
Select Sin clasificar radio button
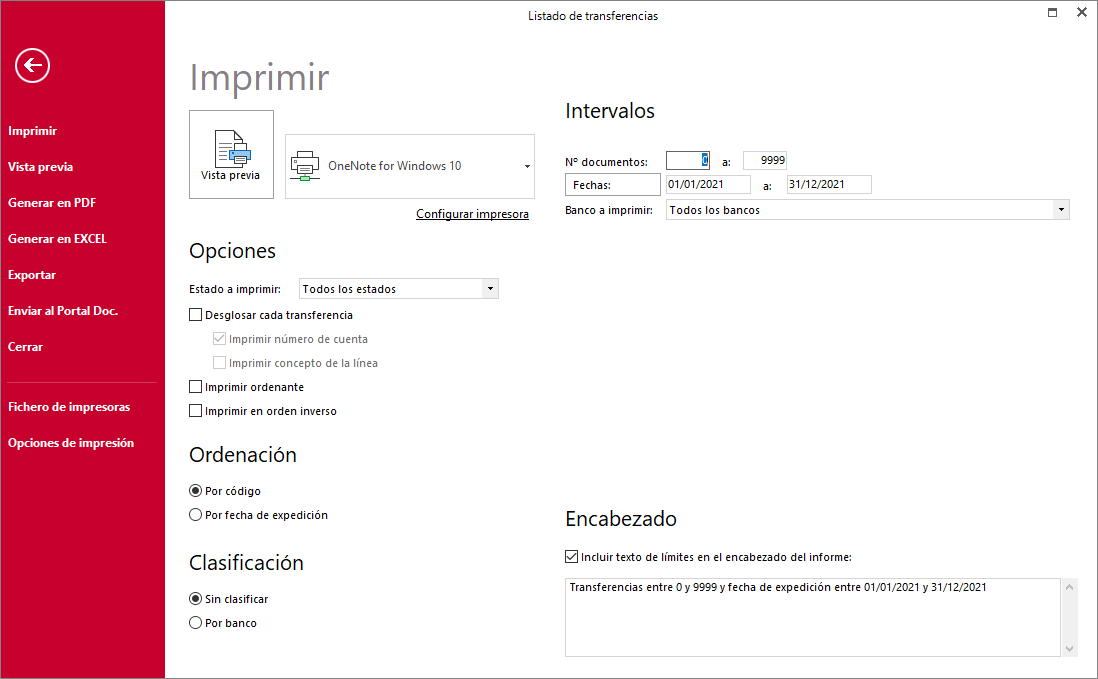pyautogui.click(x=195, y=598)
